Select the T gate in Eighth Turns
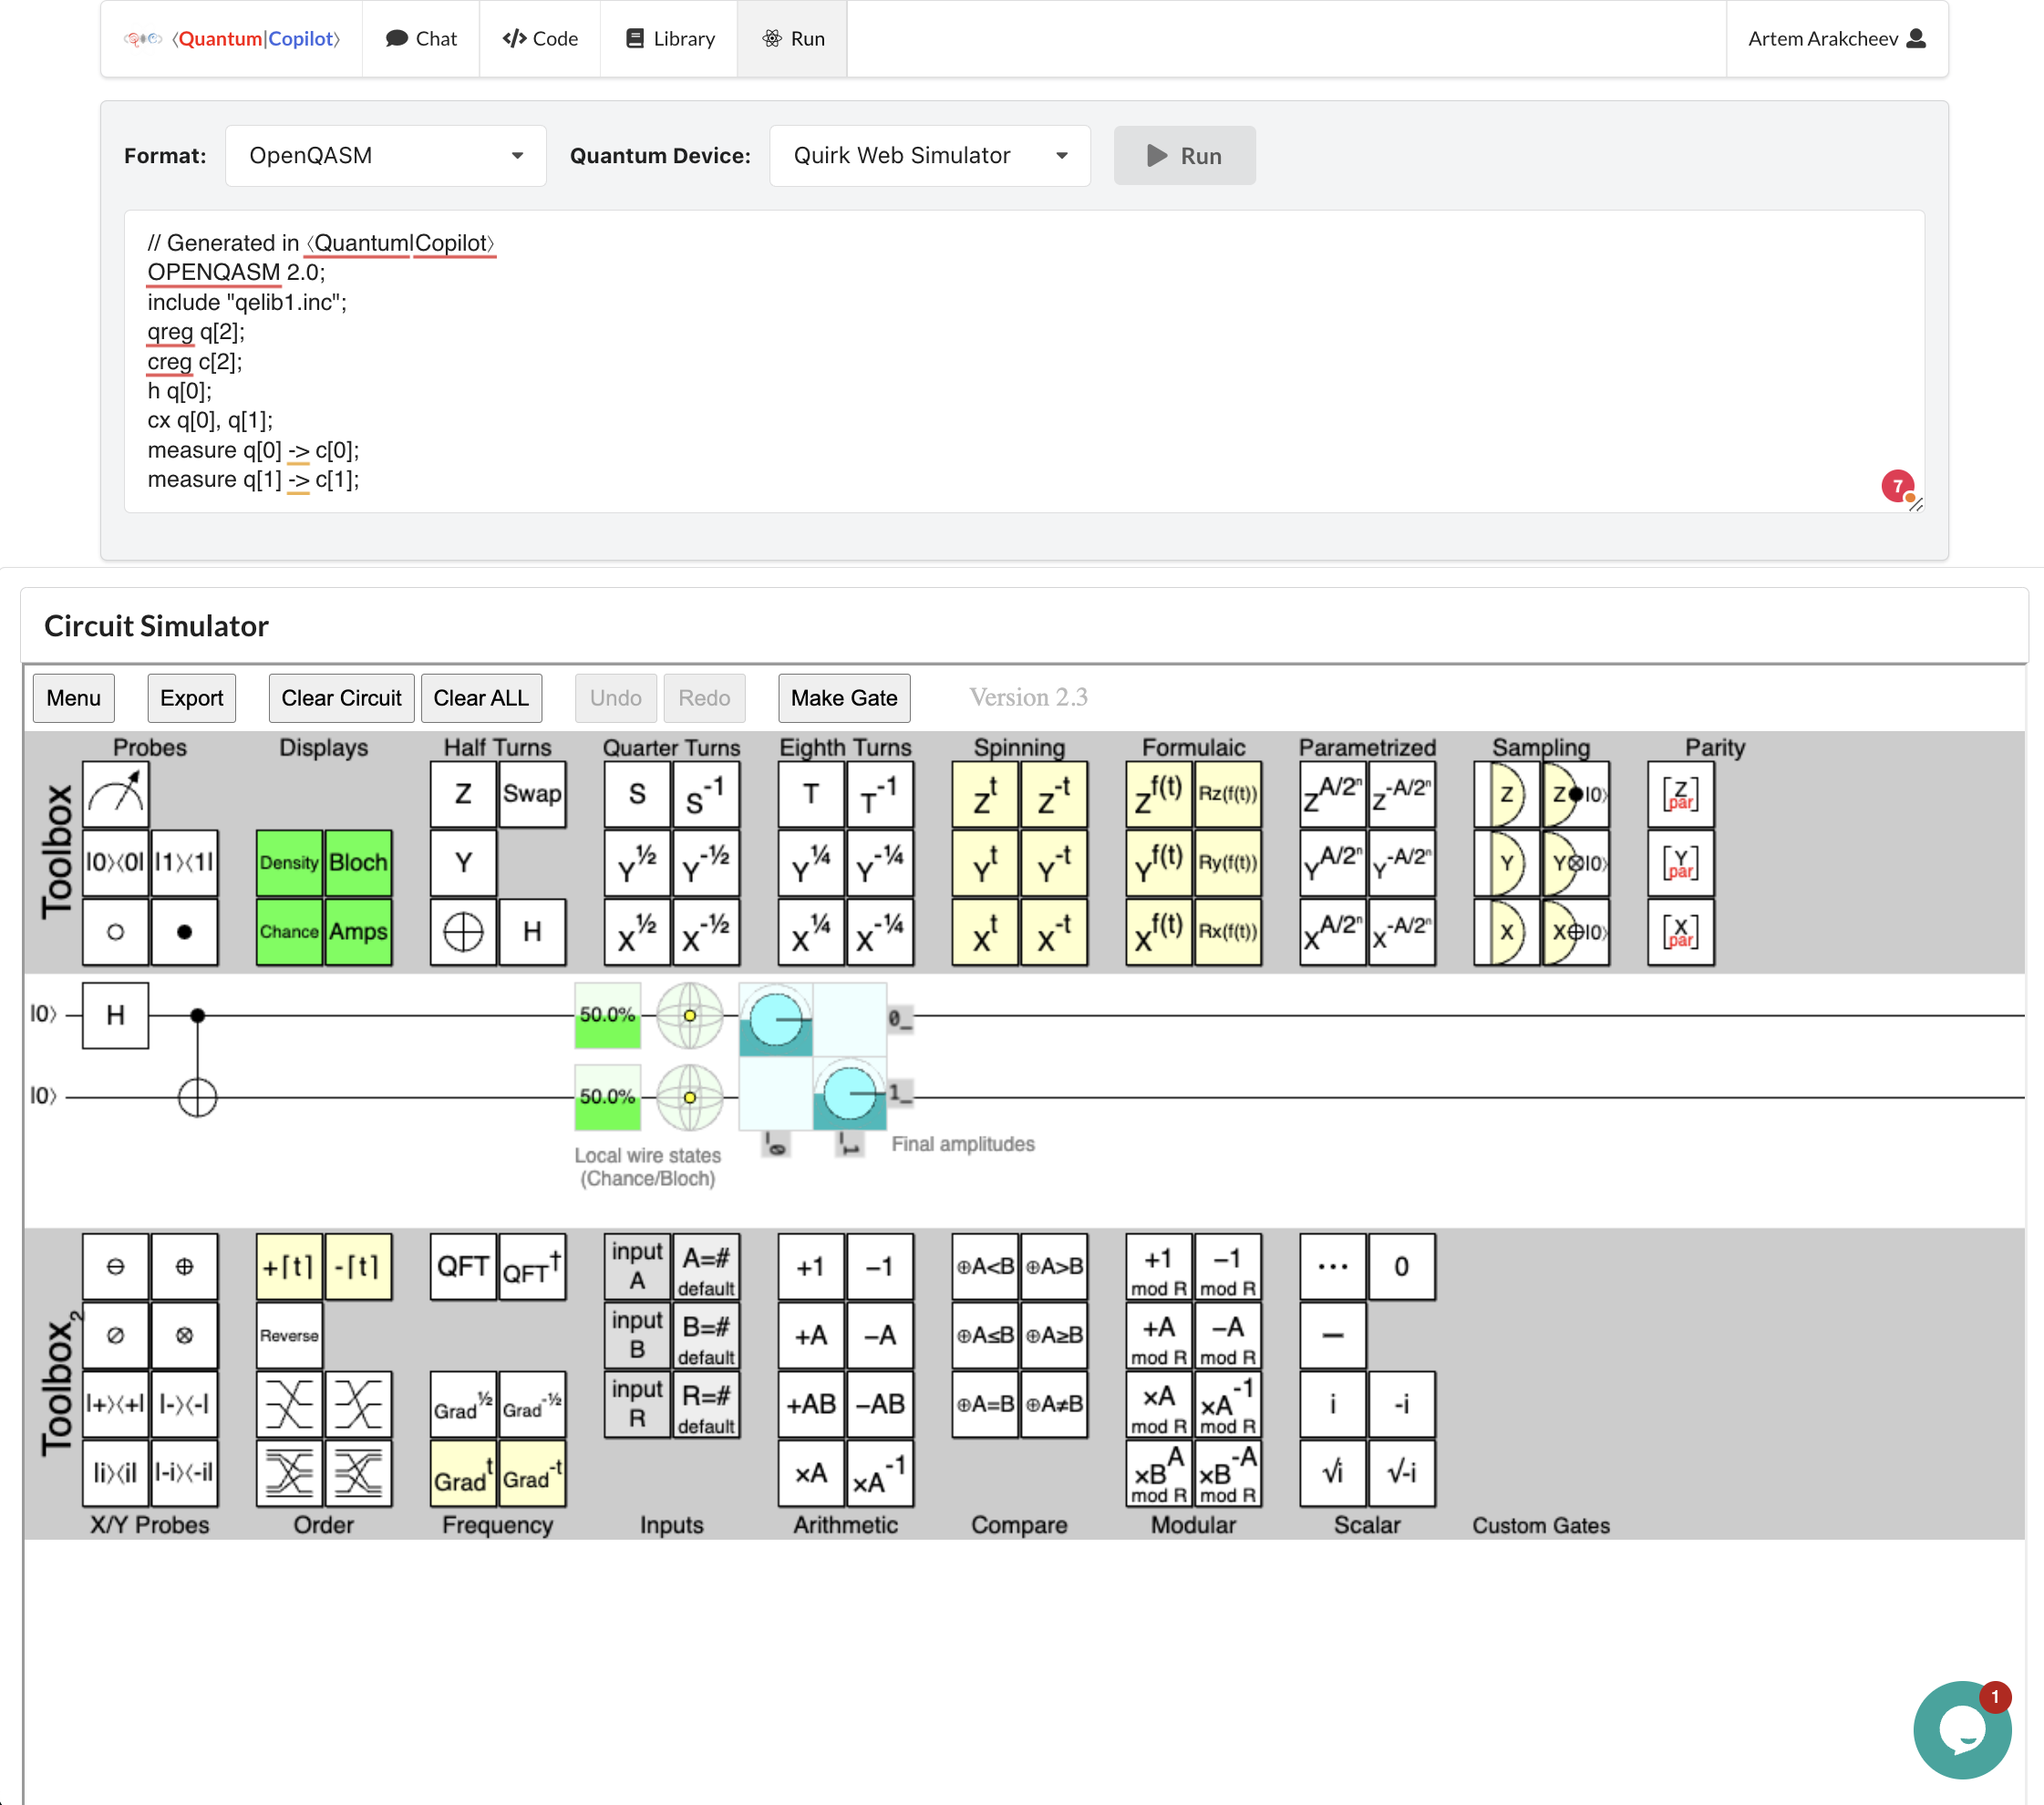 point(811,794)
